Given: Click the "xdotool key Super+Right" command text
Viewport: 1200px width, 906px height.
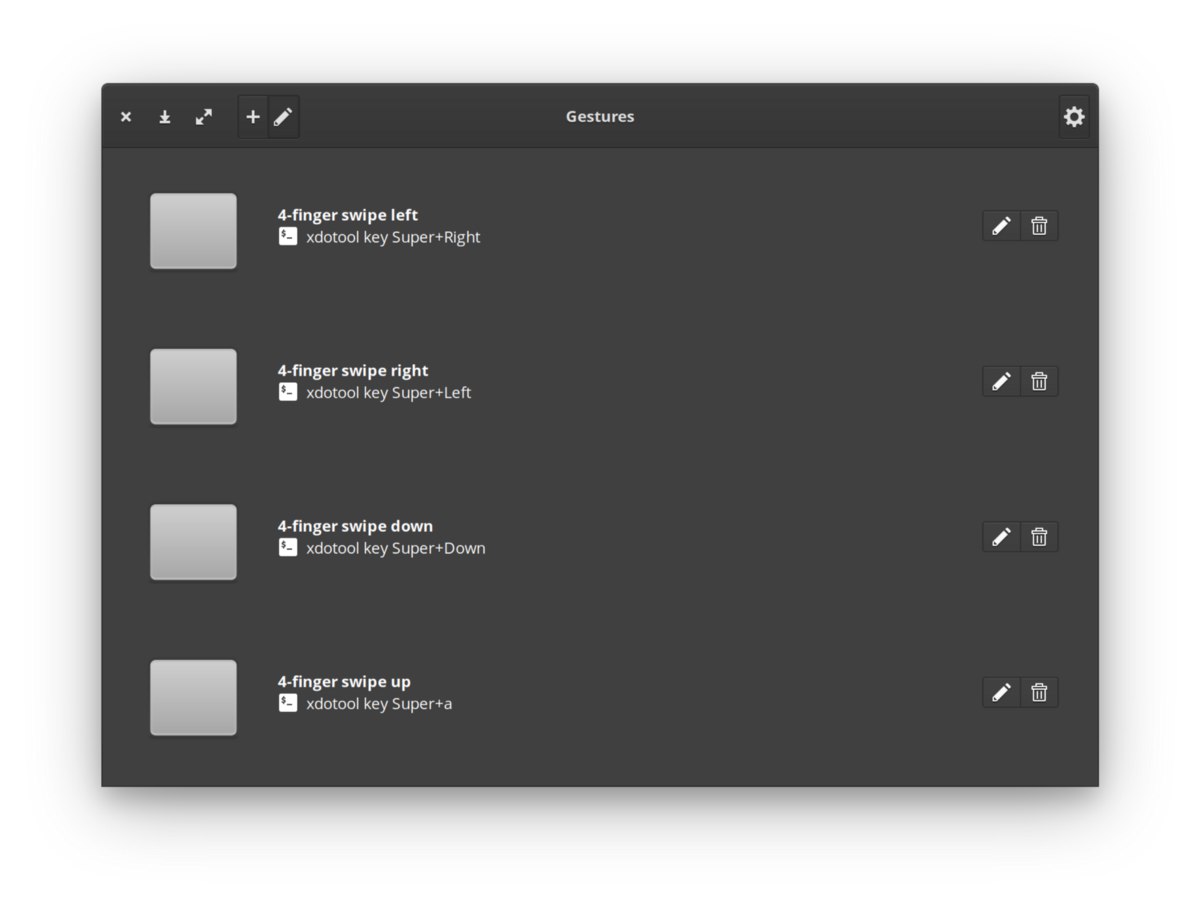Looking at the screenshot, I should tap(393, 237).
